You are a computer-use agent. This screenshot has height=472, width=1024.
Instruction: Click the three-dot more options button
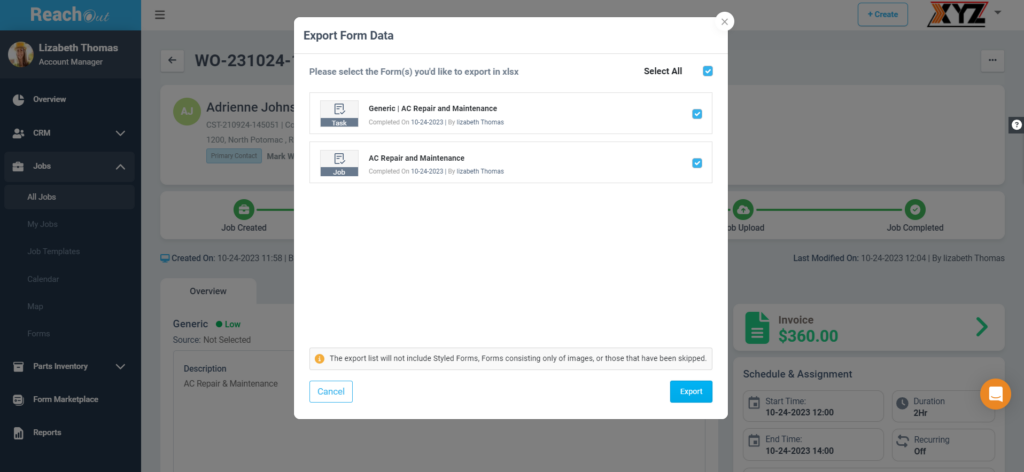(991, 60)
